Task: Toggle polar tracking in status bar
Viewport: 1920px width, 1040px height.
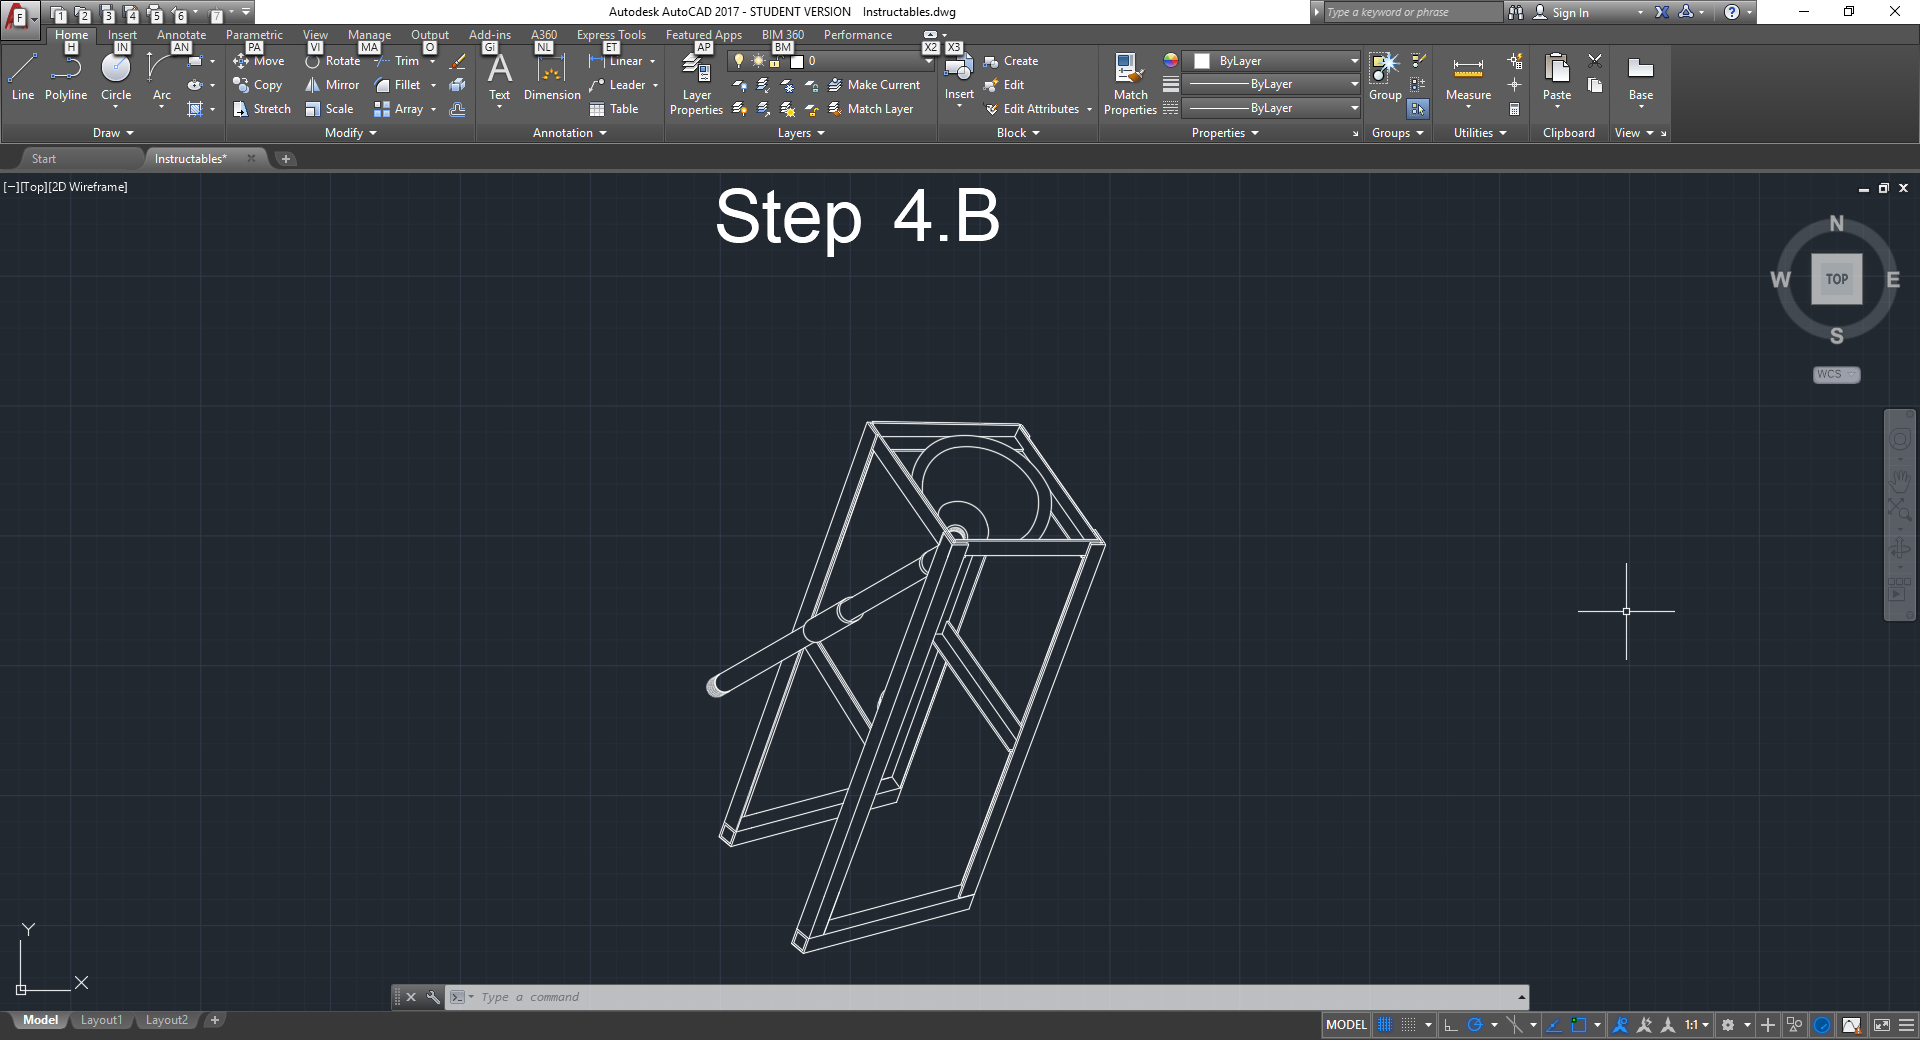Action: click(x=1475, y=1025)
